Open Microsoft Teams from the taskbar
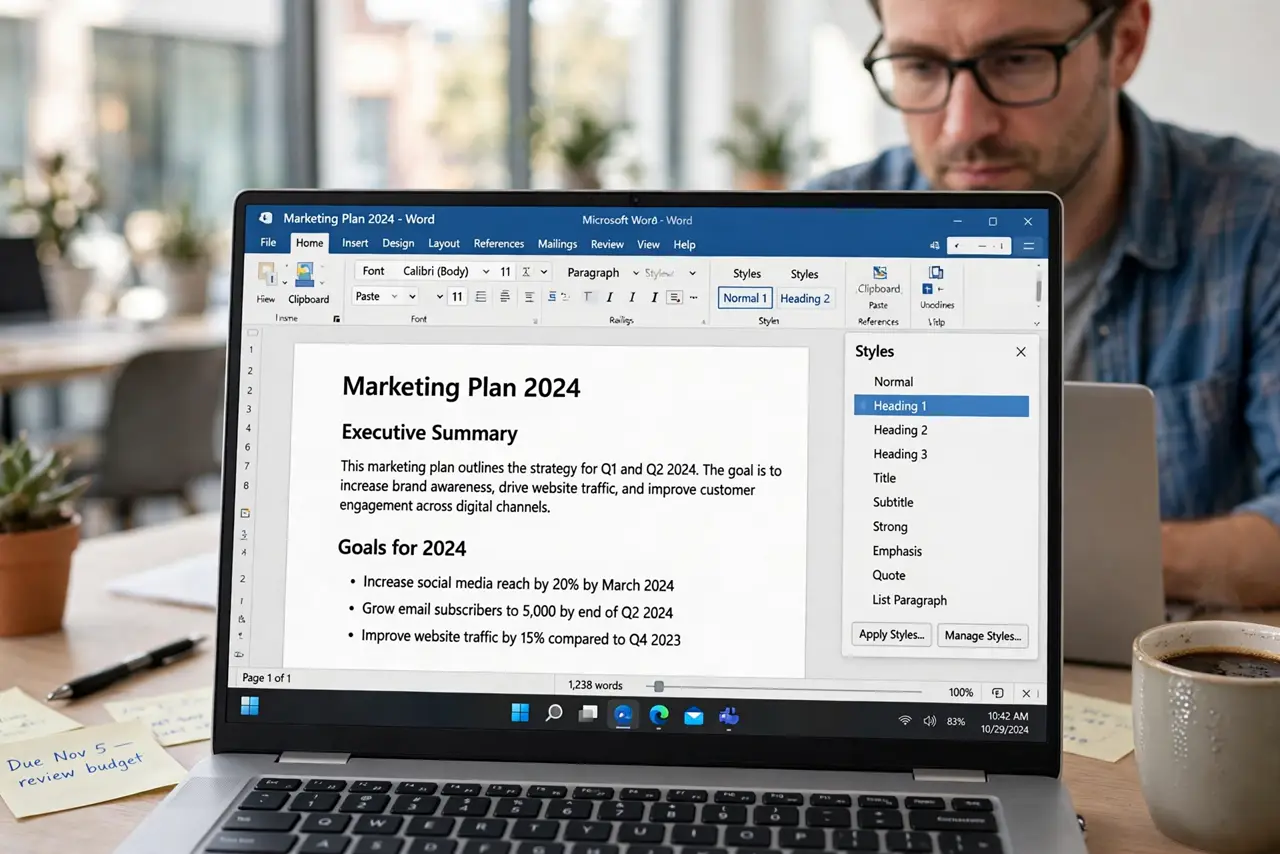Image resolution: width=1280 pixels, height=854 pixels. [x=729, y=715]
